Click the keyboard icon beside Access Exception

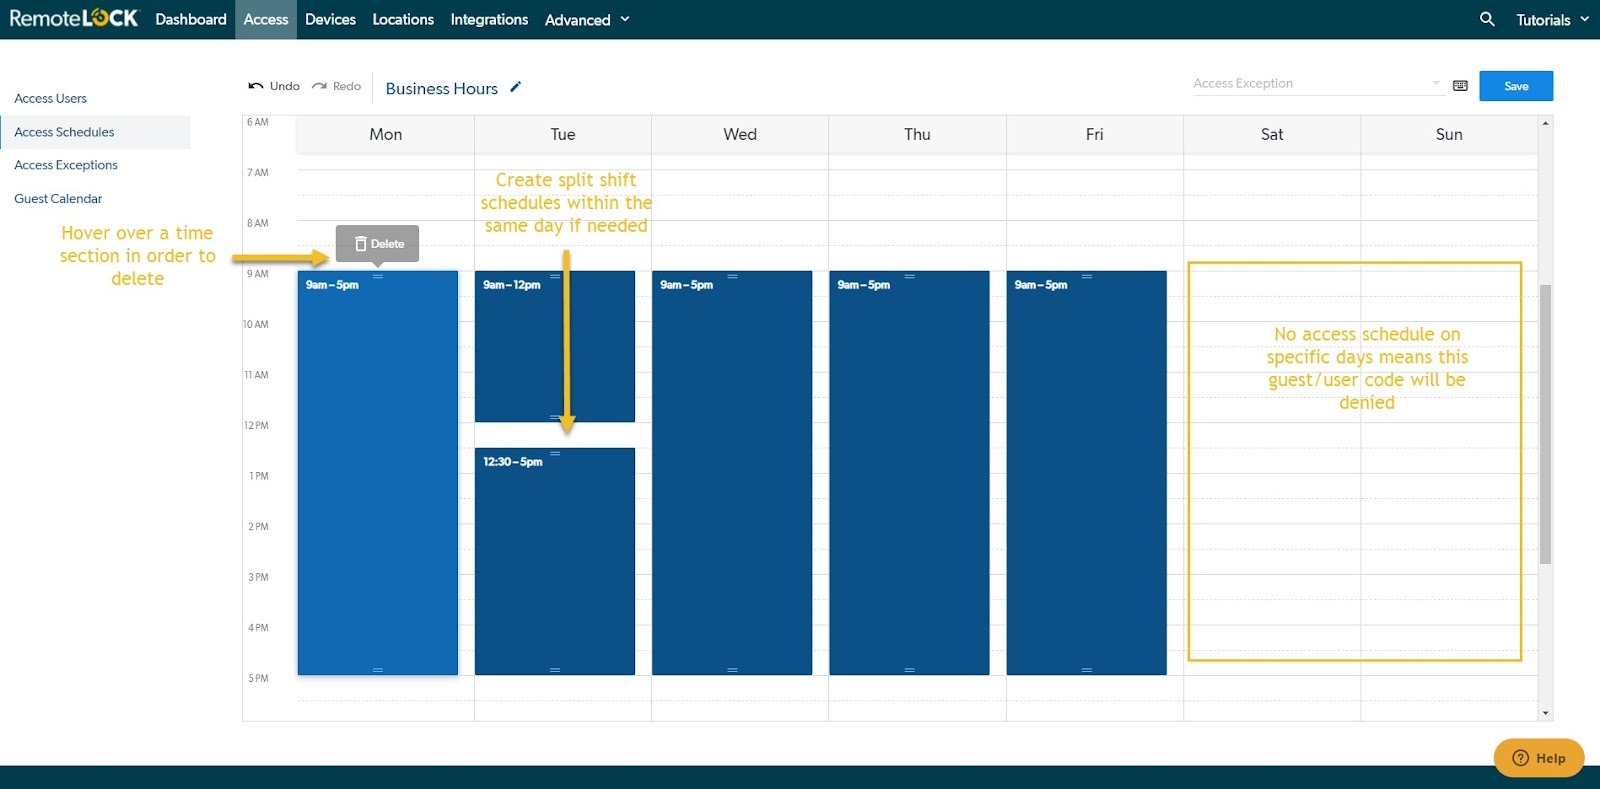click(1460, 86)
